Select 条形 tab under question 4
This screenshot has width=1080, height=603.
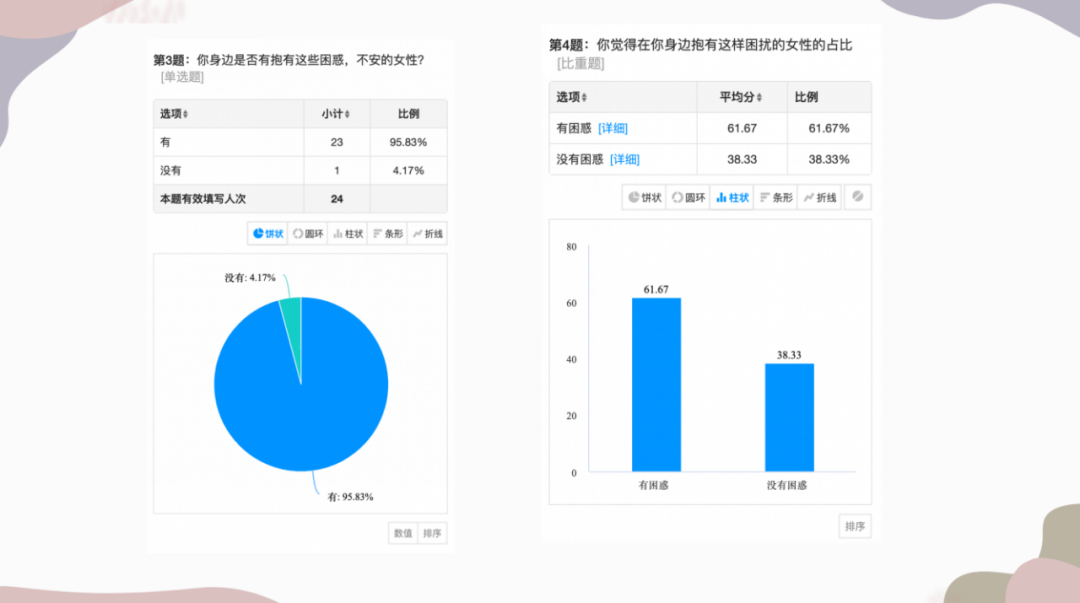pyautogui.click(x=776, y=197)
